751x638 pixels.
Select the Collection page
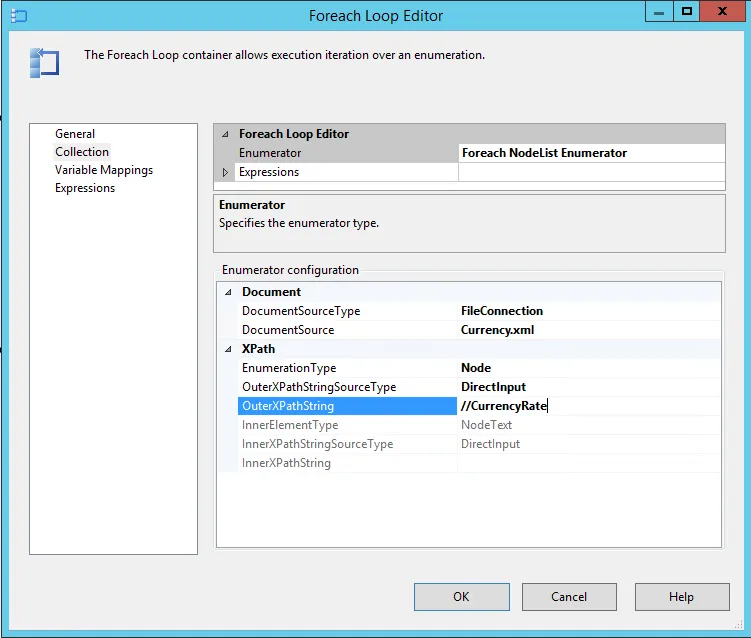click(x=82, y=152)
